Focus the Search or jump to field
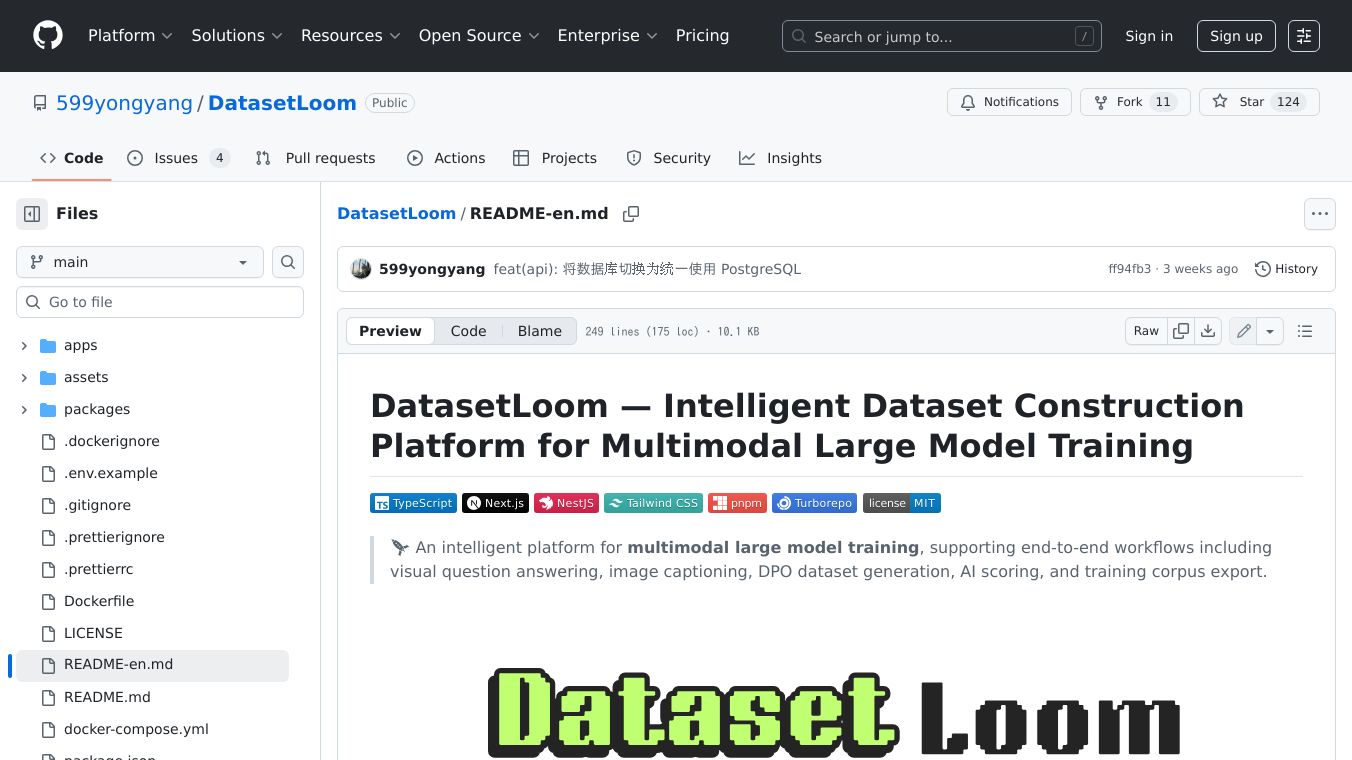The image size is (1352, 760). [942, 36]
